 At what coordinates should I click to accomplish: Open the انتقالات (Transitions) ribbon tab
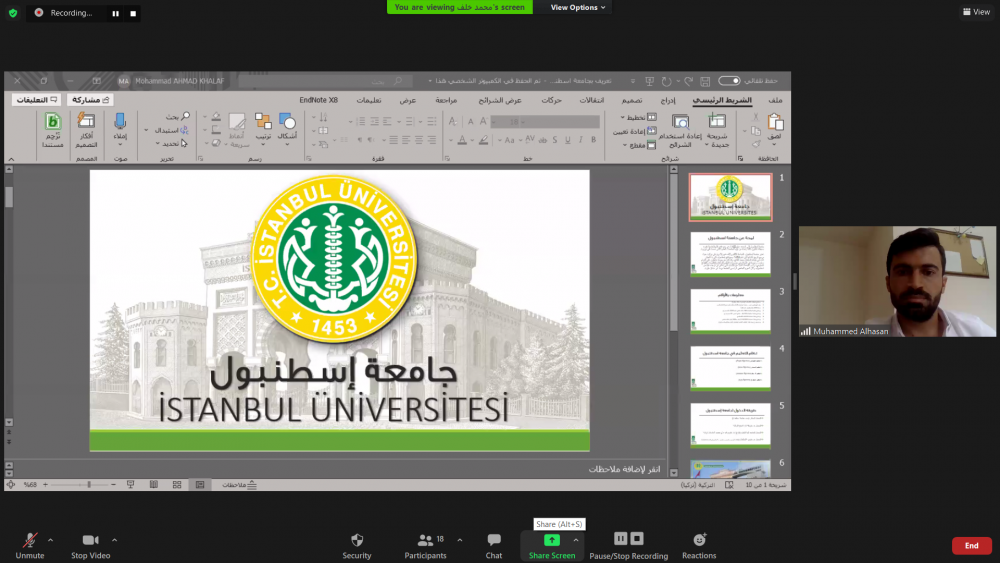click(591, 100)
